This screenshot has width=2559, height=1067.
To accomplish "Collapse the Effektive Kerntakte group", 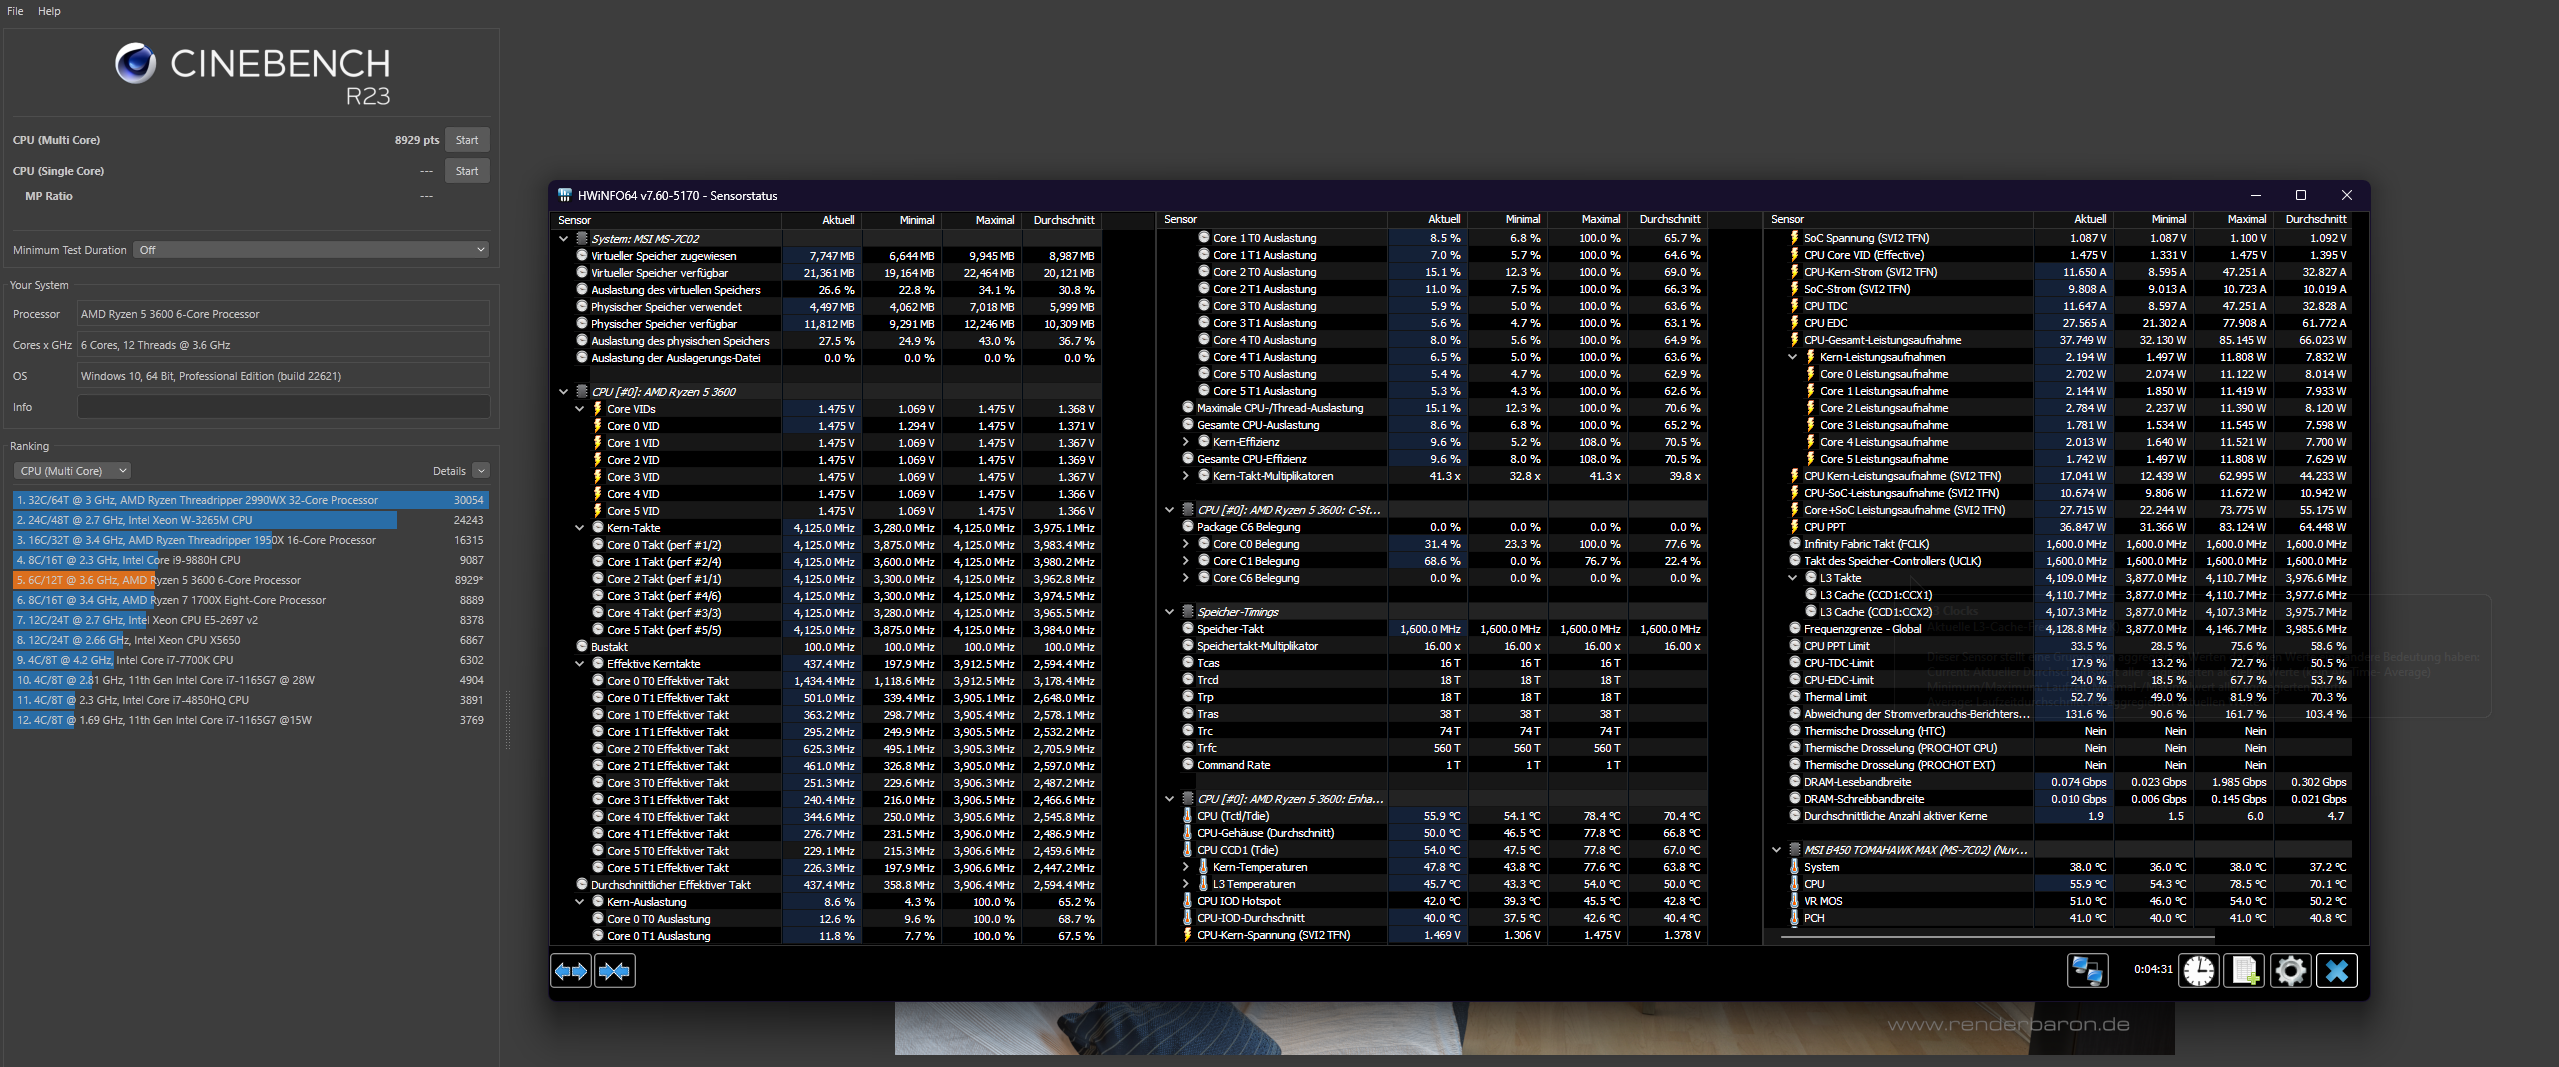I will click(x=579, y=664).
